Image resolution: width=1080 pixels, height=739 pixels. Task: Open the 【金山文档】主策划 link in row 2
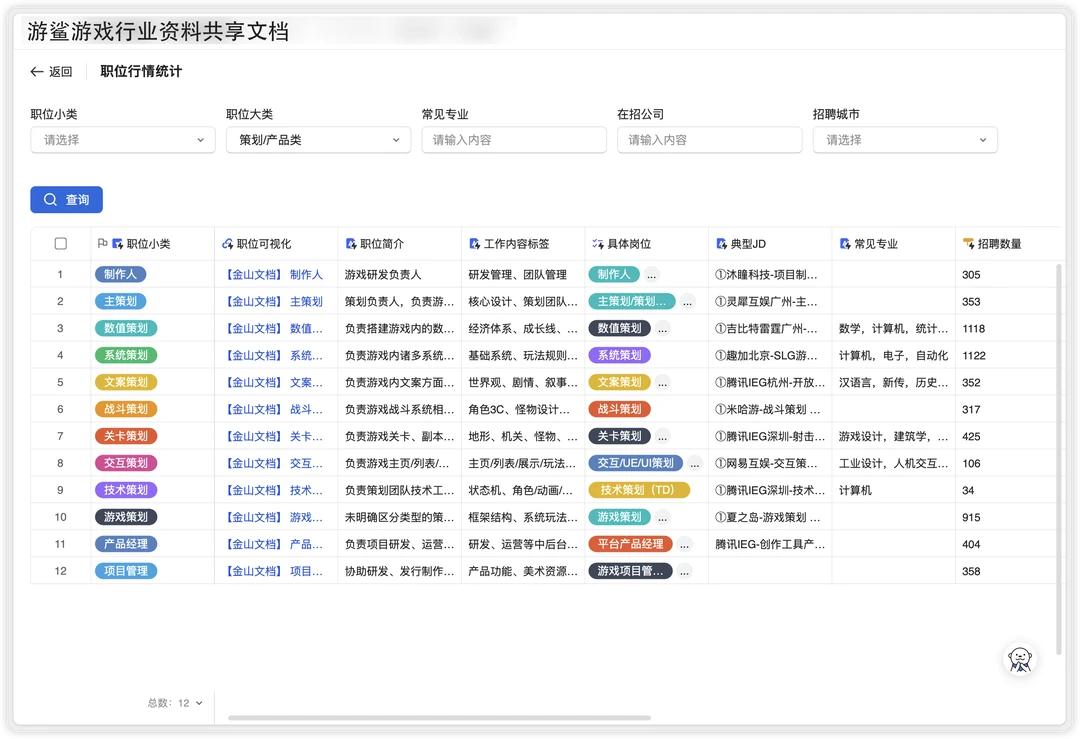[x=274, y=301]
